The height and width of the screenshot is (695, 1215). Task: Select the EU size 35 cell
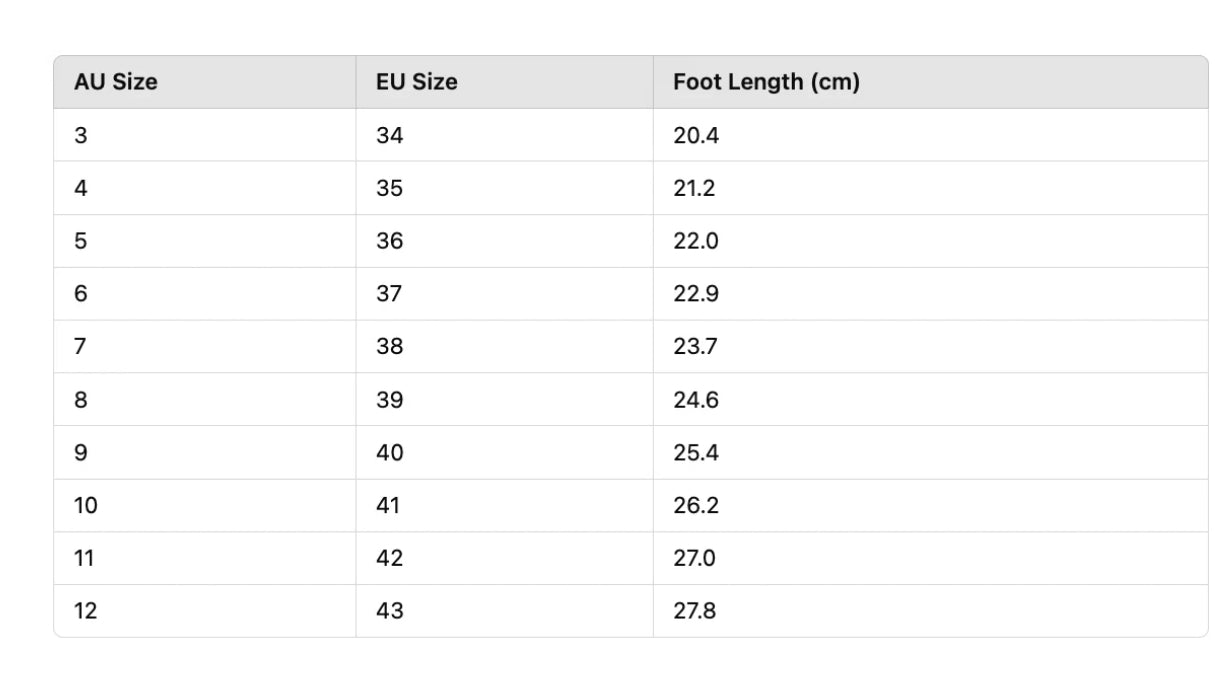pyautogui.click(x=504, y=188)
